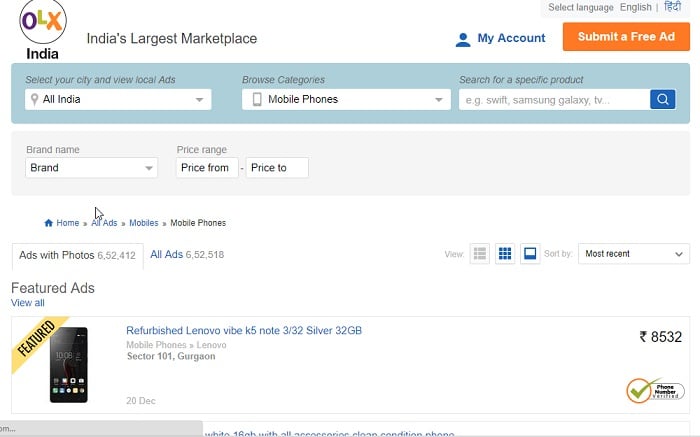Image resolution: width=700 pixels, height=437 pixels.
Task: Switch to grid view icon
Action: click(505, 254)
